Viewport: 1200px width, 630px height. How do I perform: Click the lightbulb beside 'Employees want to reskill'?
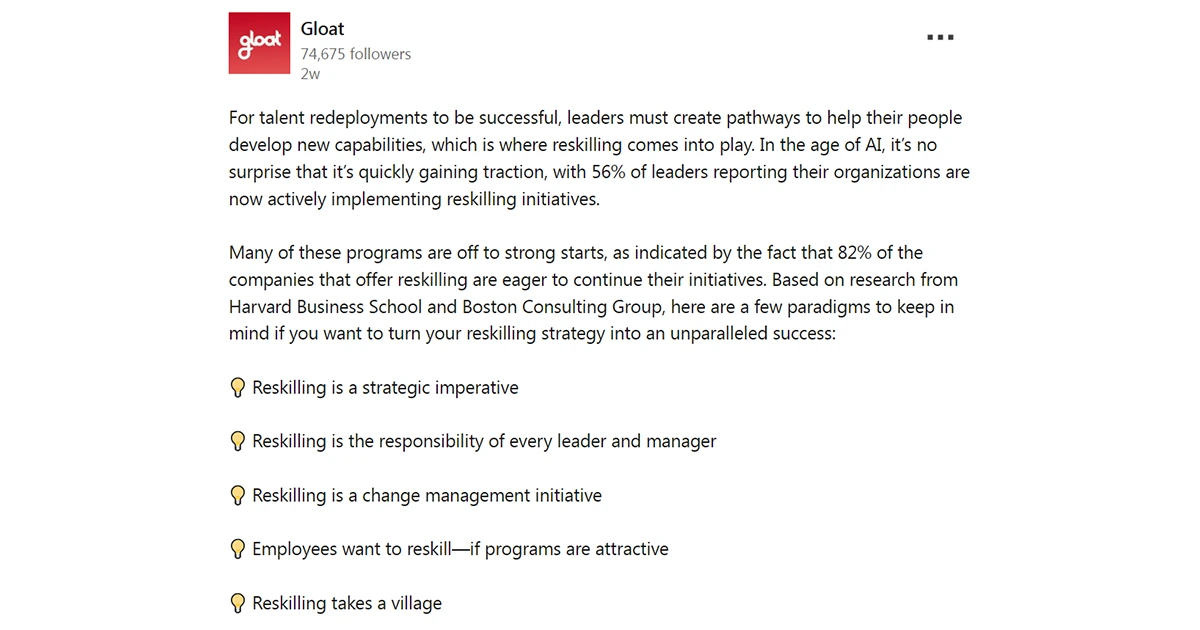tap(238, 550)
